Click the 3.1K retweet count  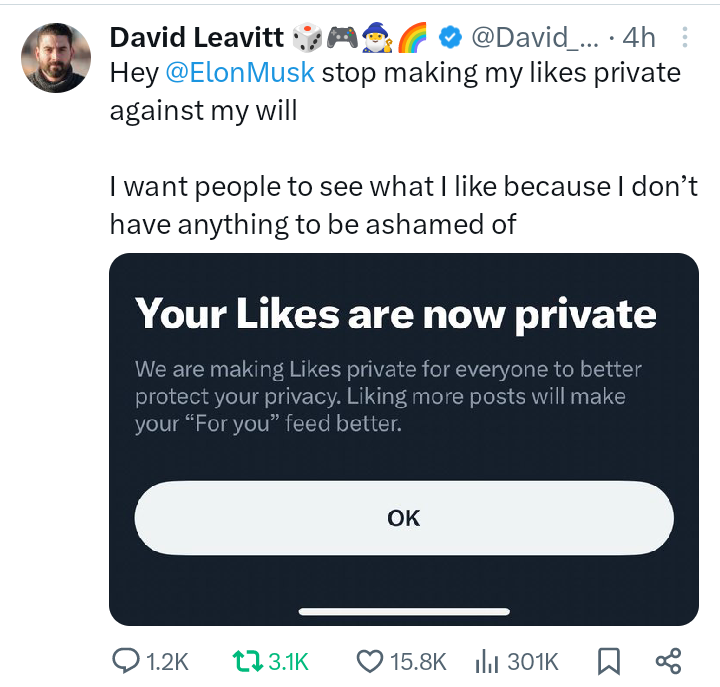click(287, 661)
